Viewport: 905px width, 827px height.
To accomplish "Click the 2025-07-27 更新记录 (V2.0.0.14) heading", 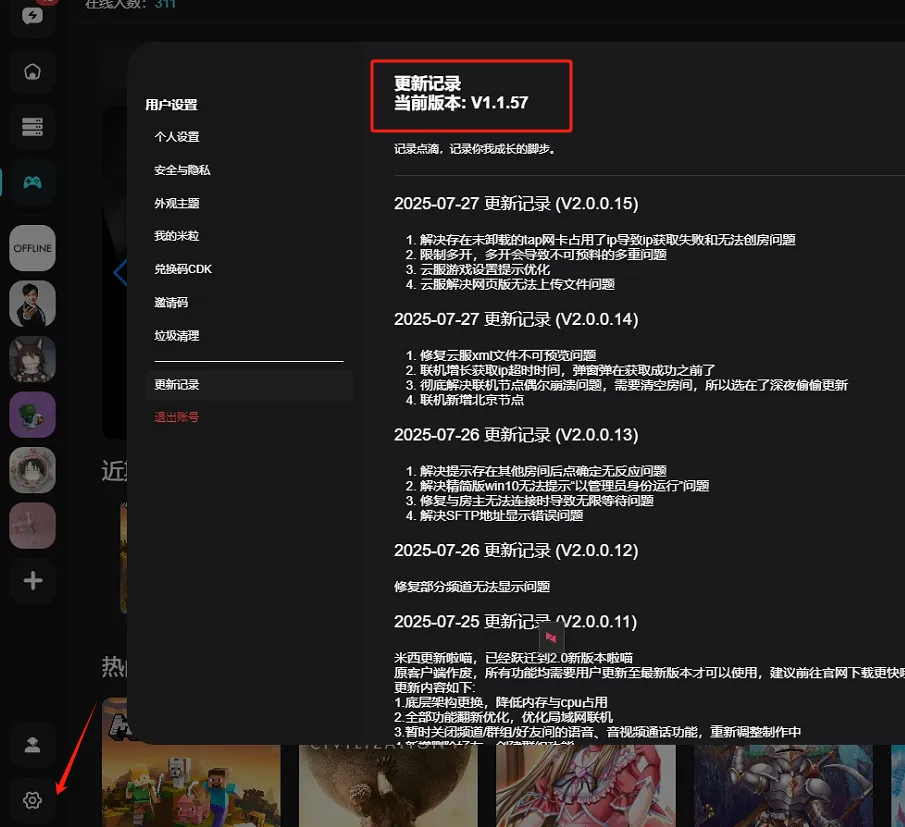I will [516, 319].
